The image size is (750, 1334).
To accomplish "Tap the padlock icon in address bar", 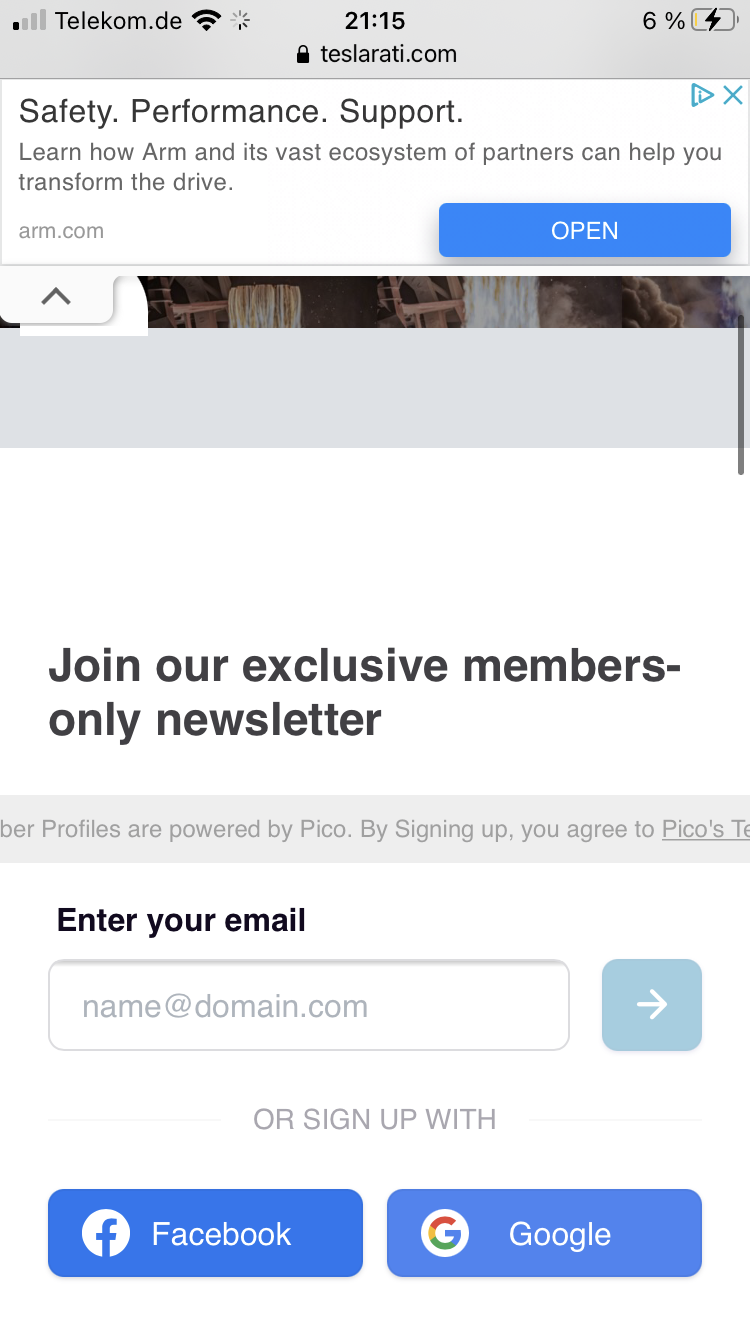I will (304, 55).
